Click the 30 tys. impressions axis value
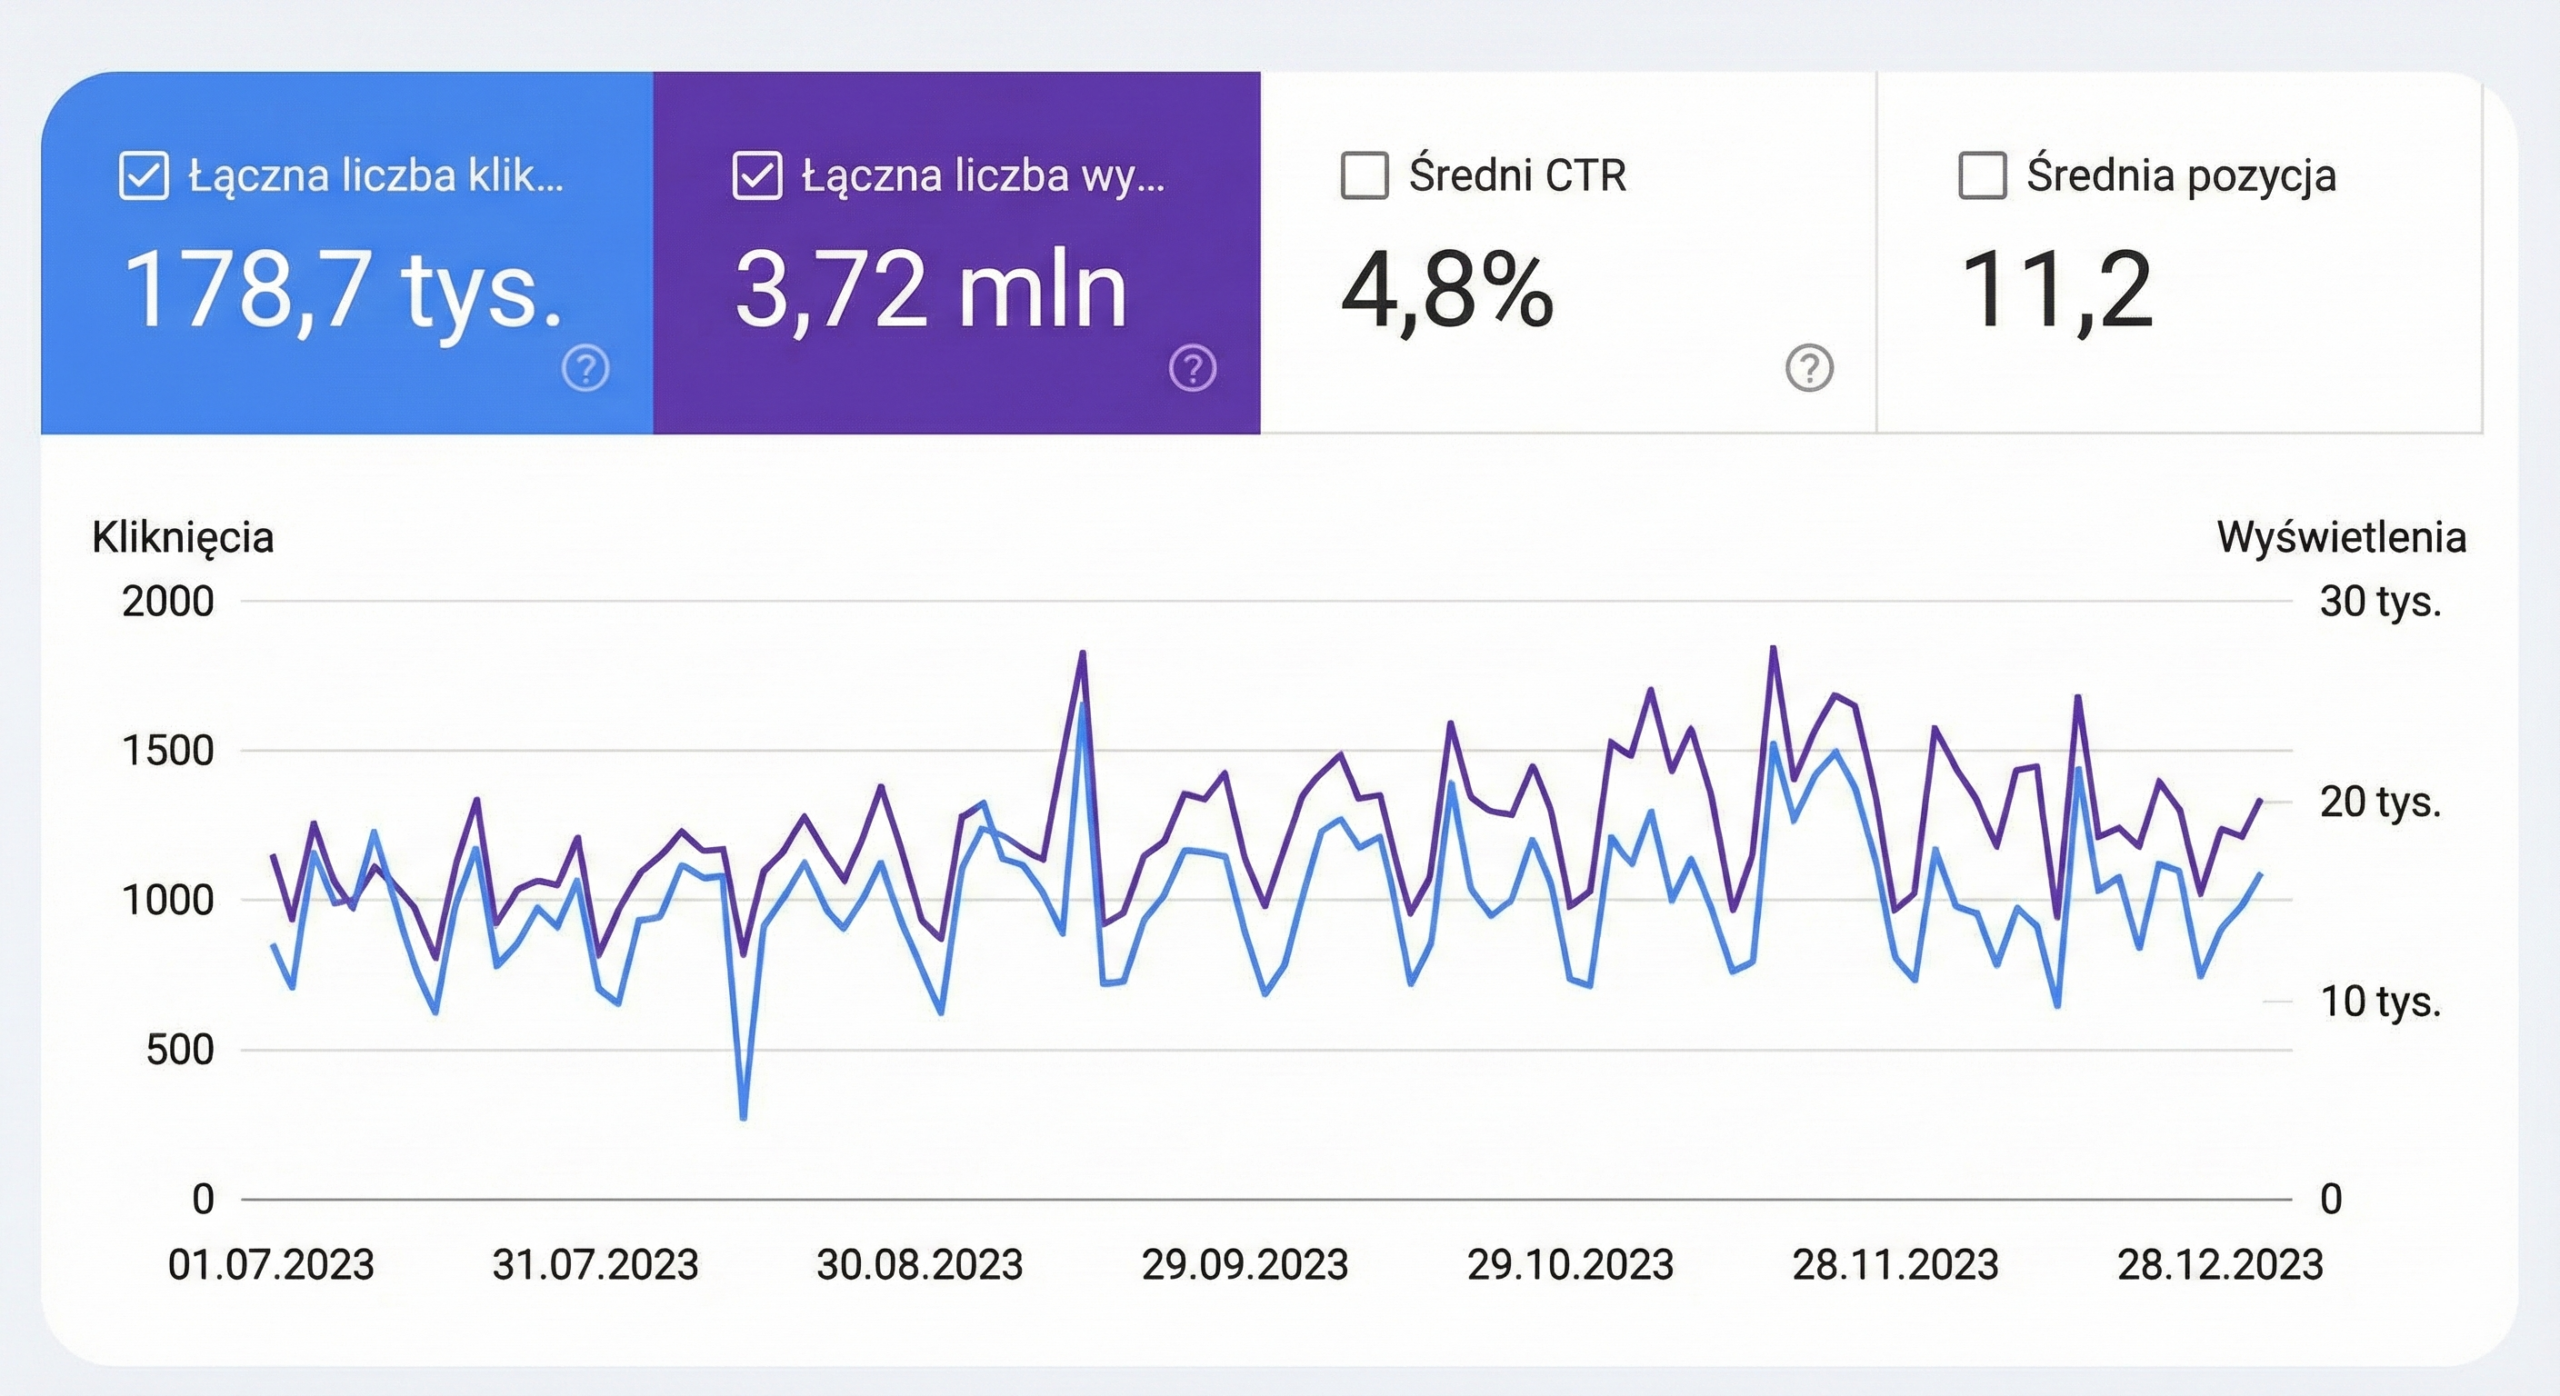The height and width of the screenshot is (1396, 2560). (x=2380, y=602)
